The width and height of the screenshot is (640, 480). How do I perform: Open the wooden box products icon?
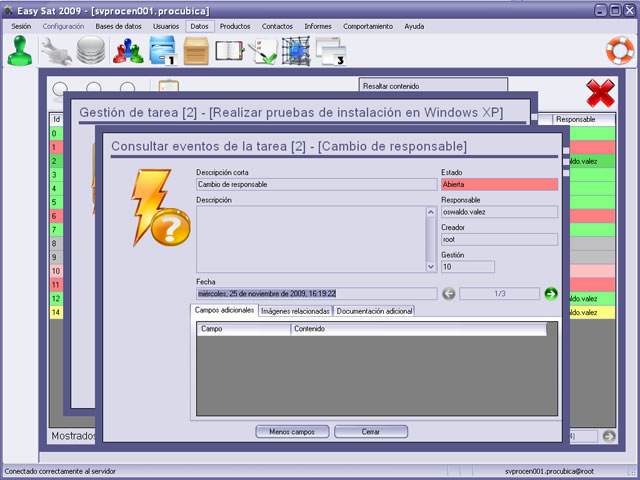point(196,51)
